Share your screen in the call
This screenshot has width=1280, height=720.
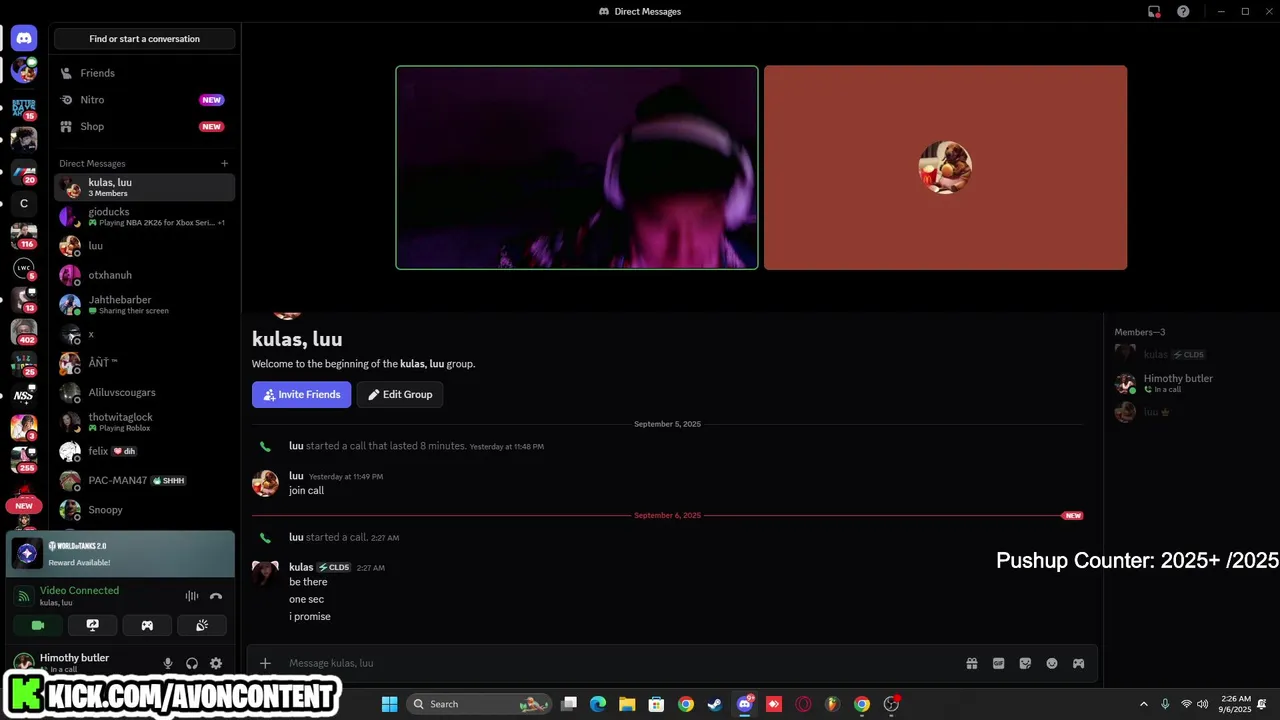point(93,625)
